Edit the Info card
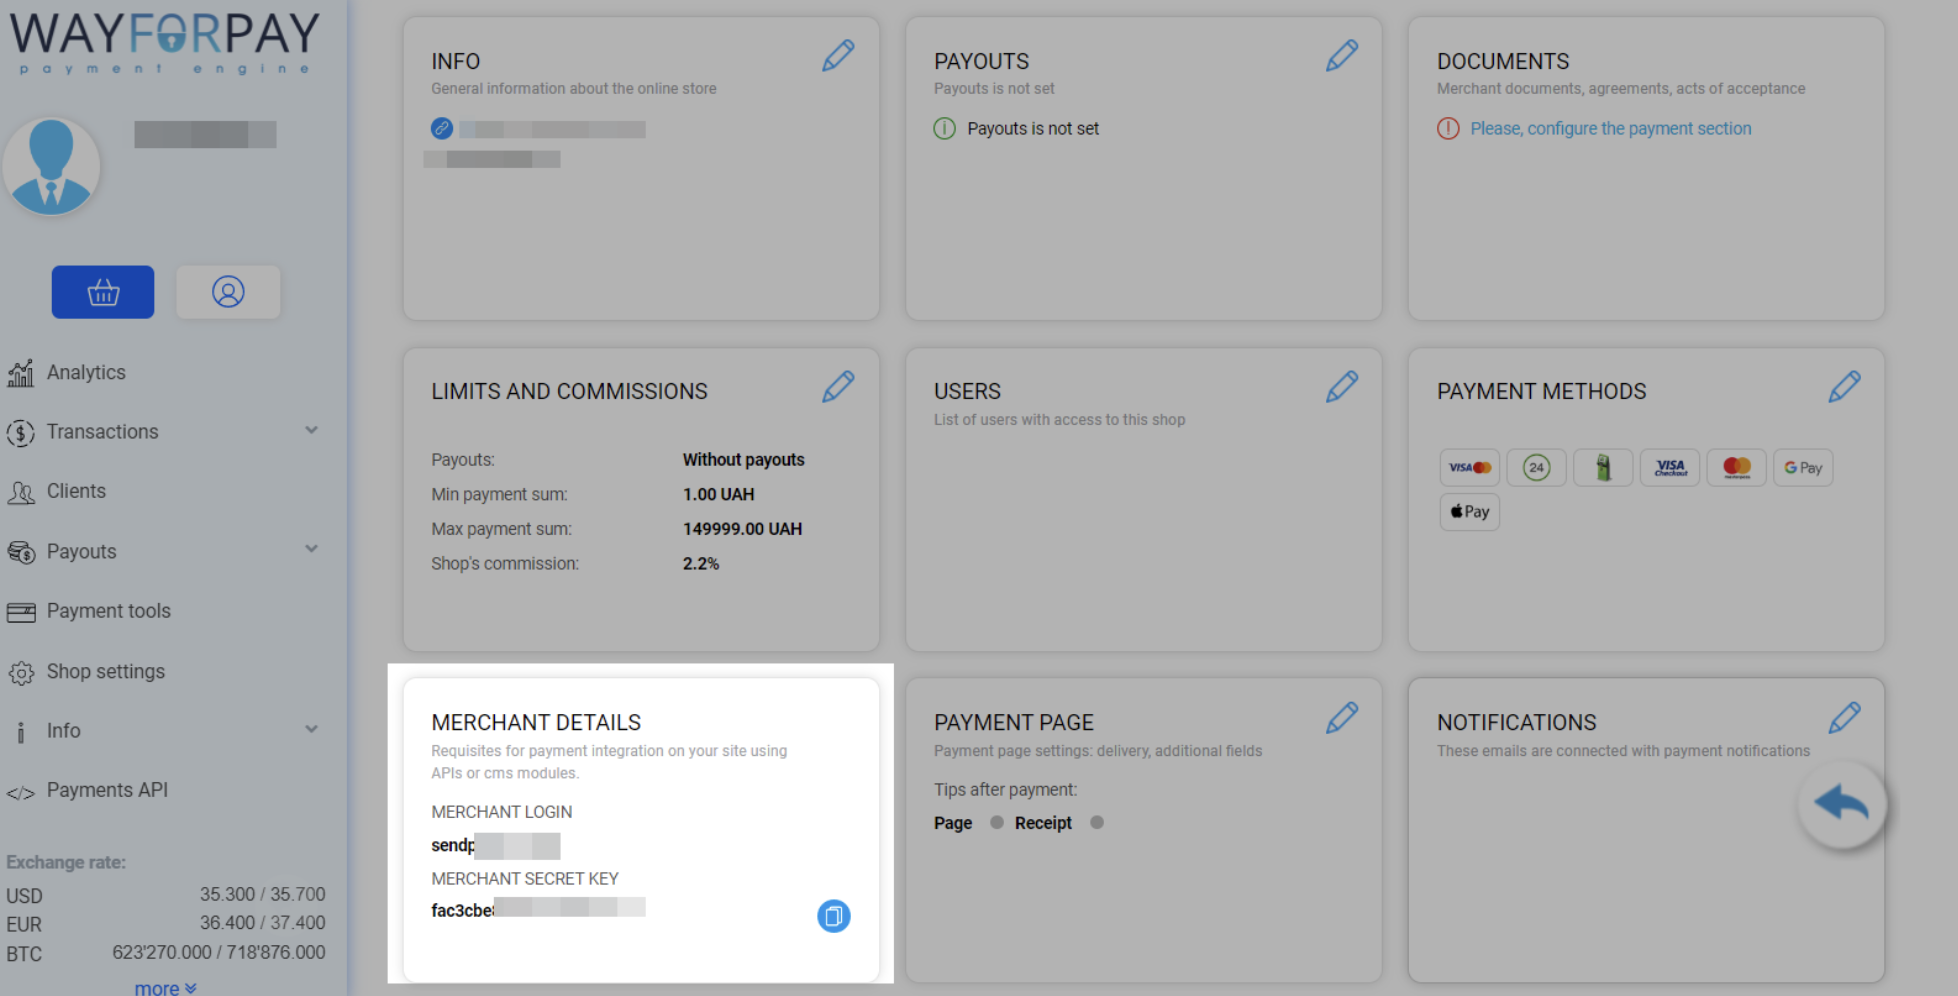This screenshot has height=996, width=1958. click(838, 56)
